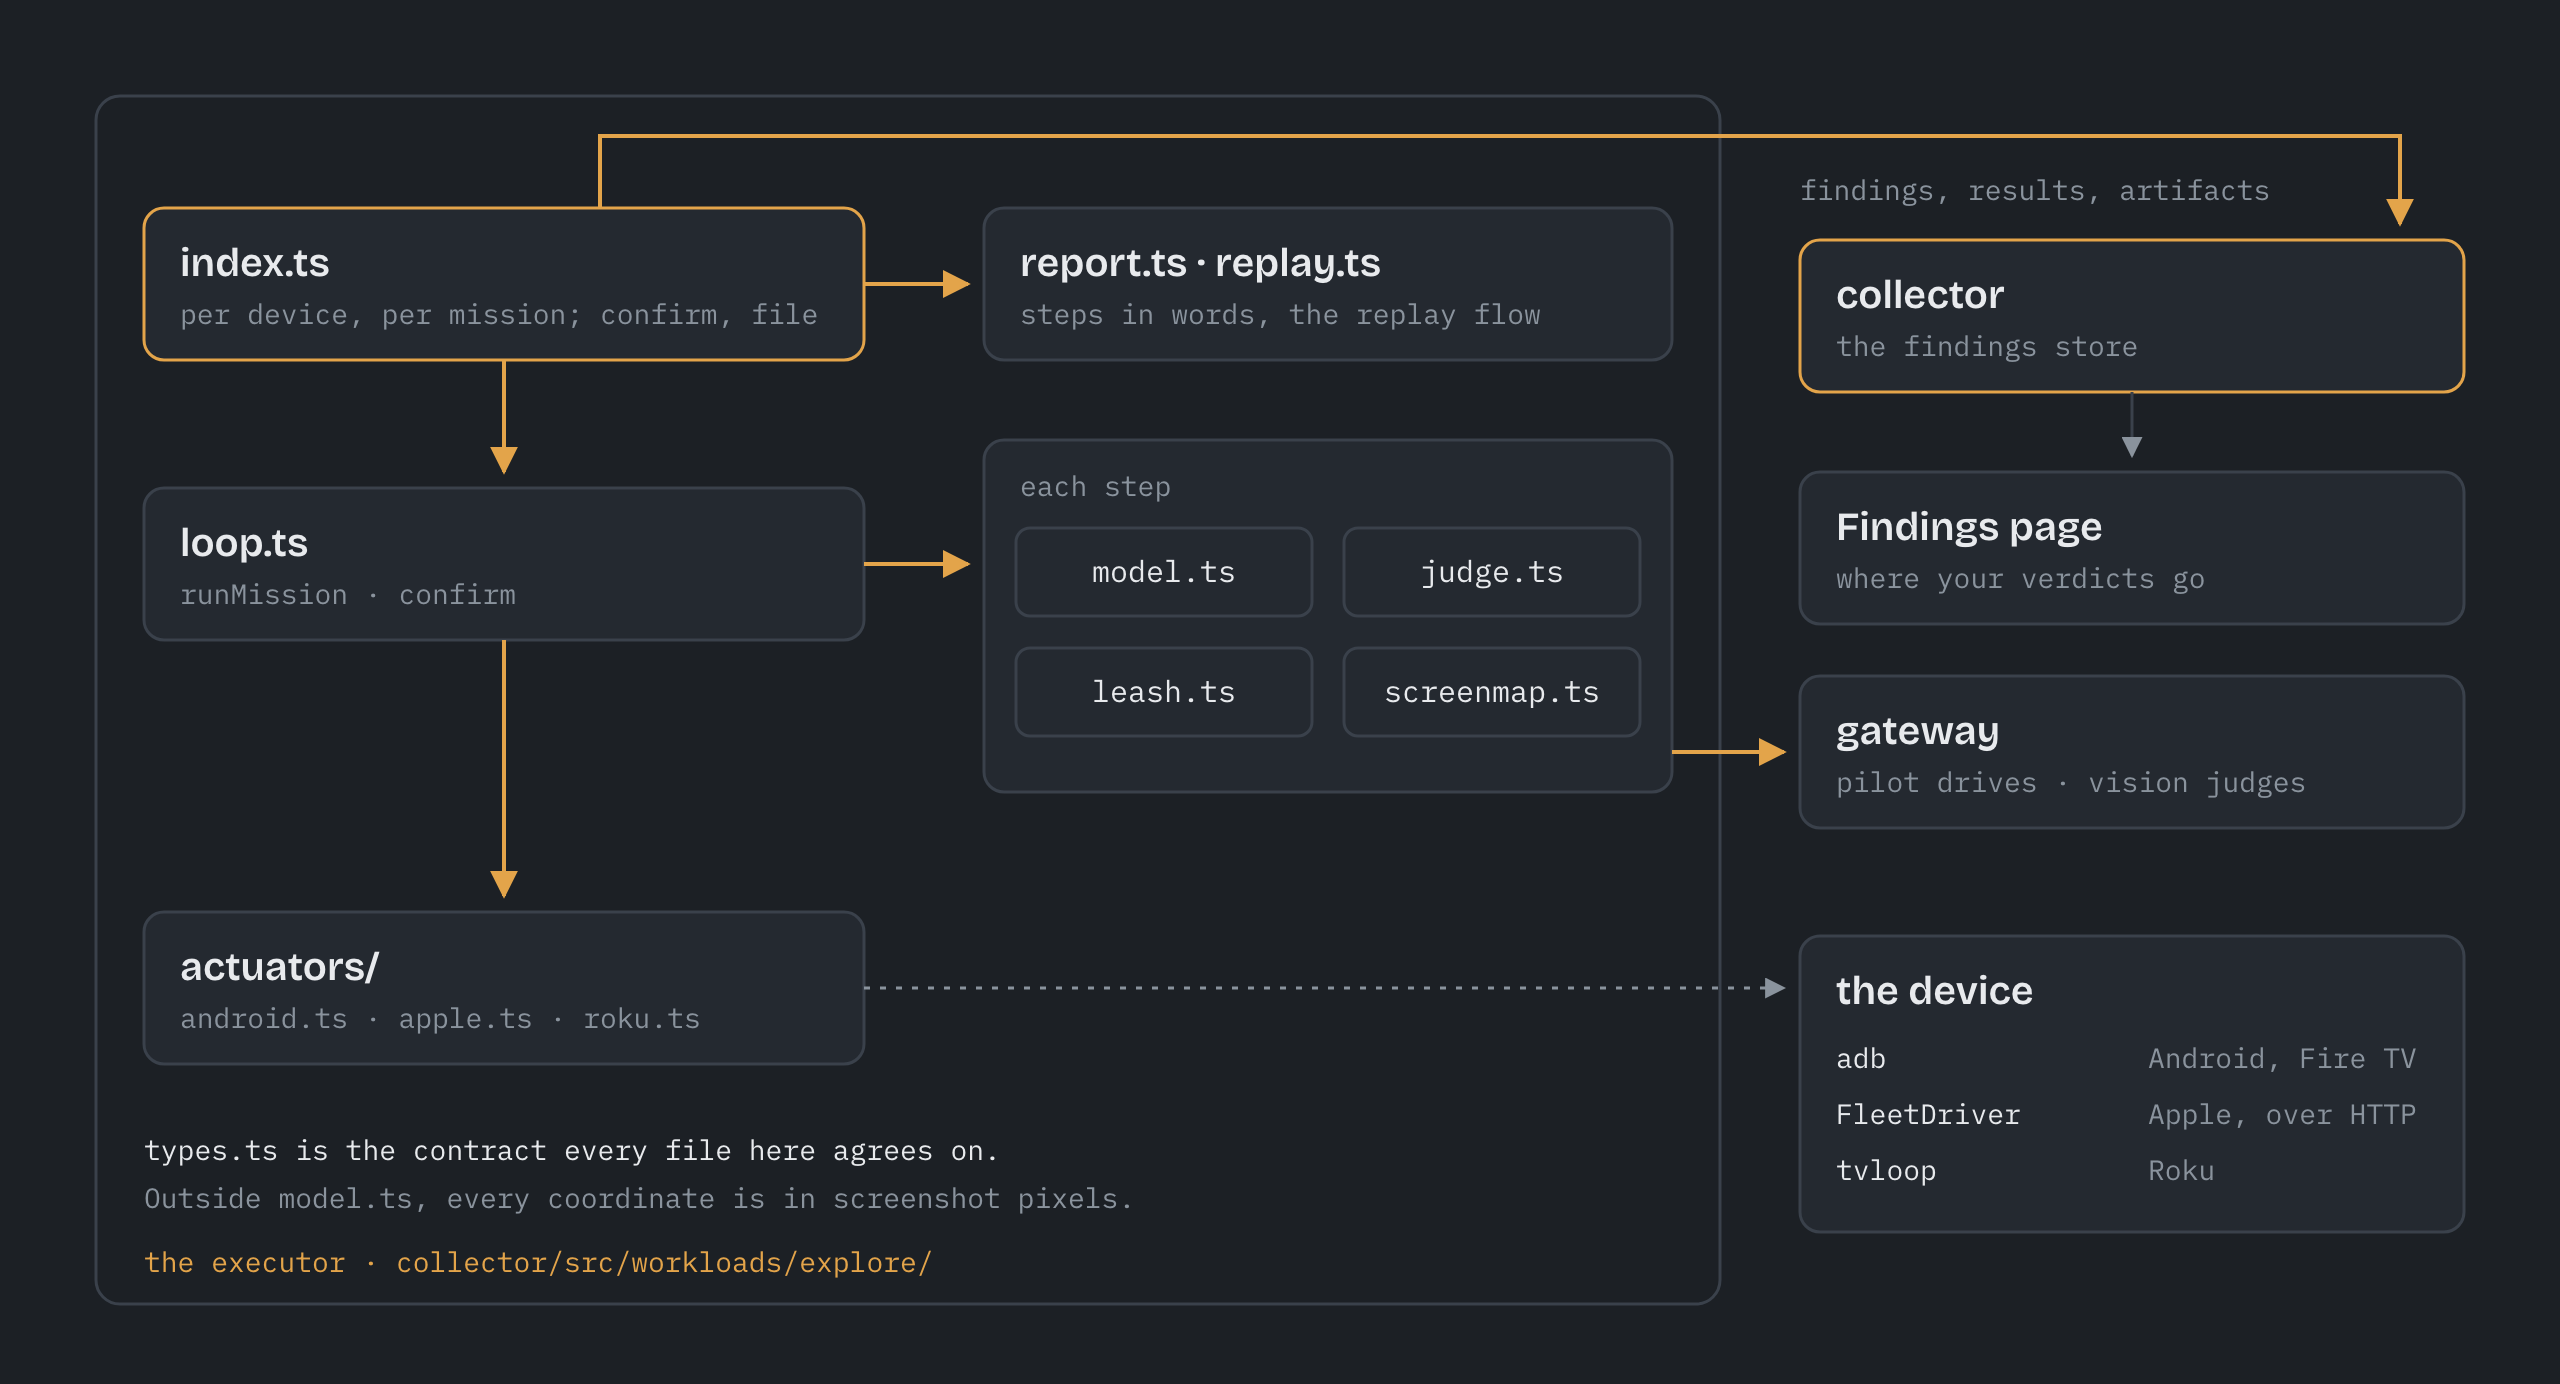Screen dimensions: 2560x1384
Task: Click 'per device, per mission; confirm, file'
Action: tap(499, 315)
